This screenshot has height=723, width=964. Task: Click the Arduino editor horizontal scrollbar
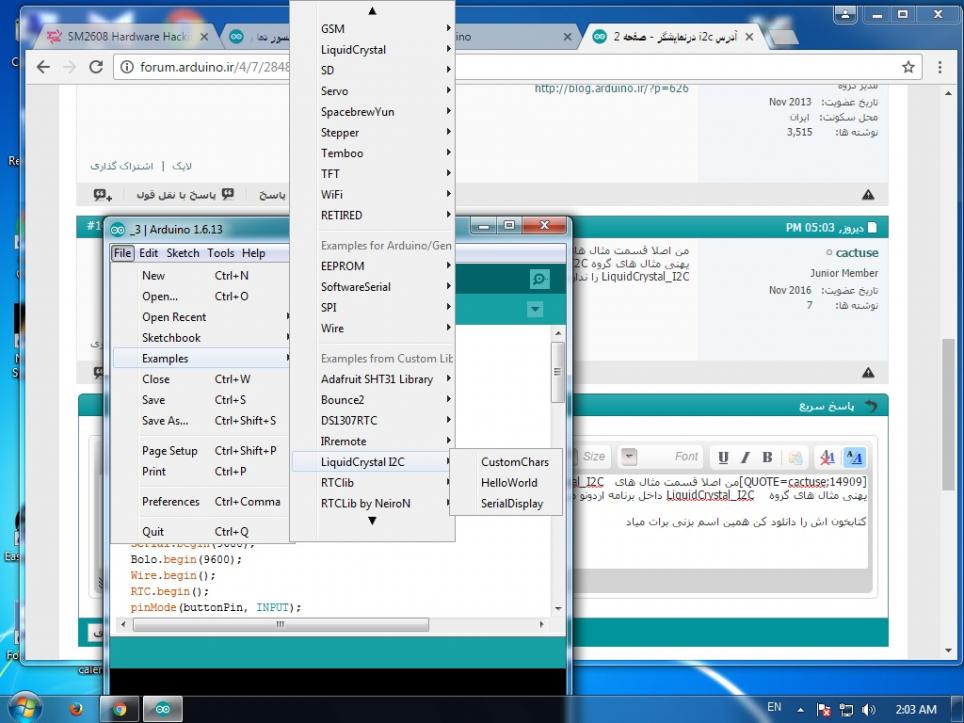[280, 625]
